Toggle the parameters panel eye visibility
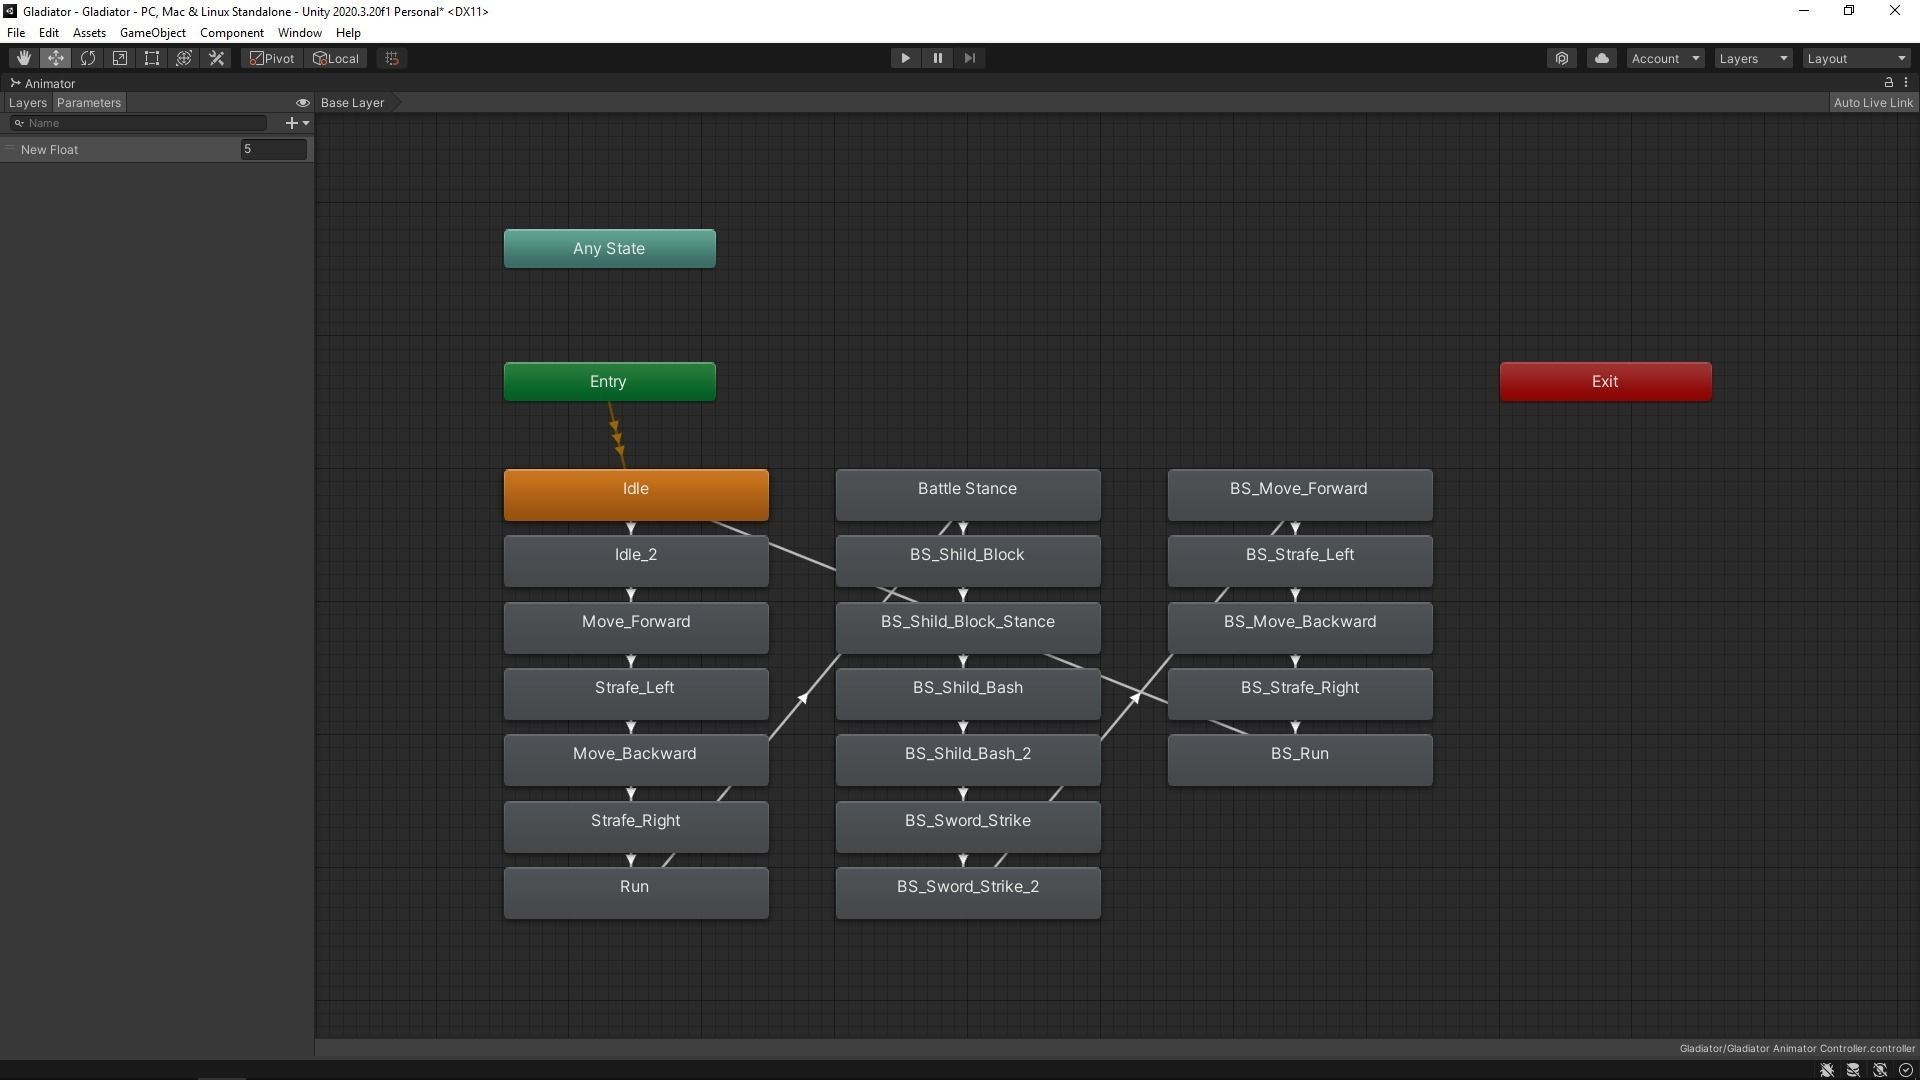 point(302,103)
